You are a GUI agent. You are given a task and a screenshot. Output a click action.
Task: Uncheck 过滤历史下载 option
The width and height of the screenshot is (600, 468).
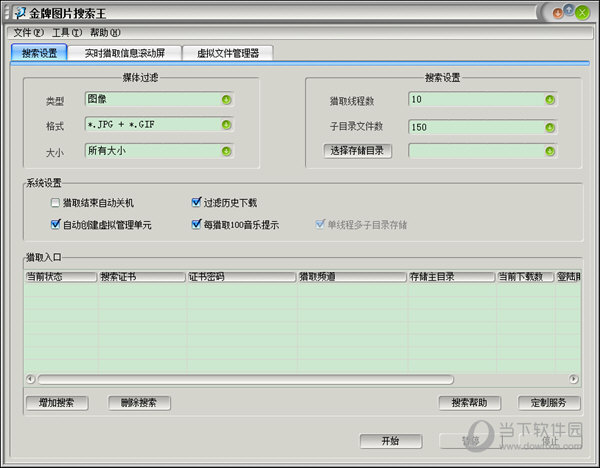tap(197, 202)
